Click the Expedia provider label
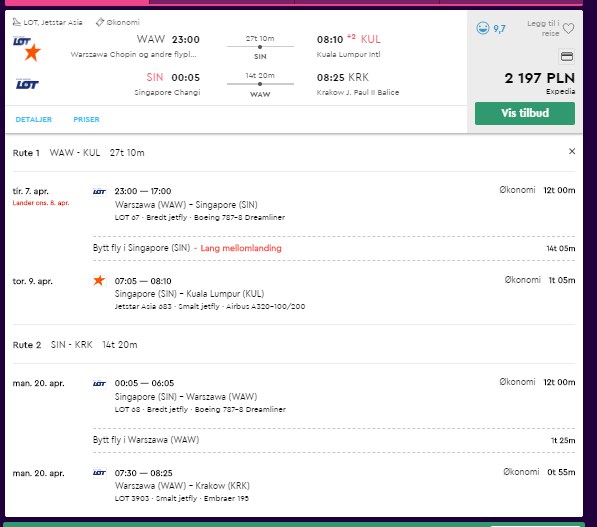This screenshot has height=527, width=597. [x=560, y=91]
